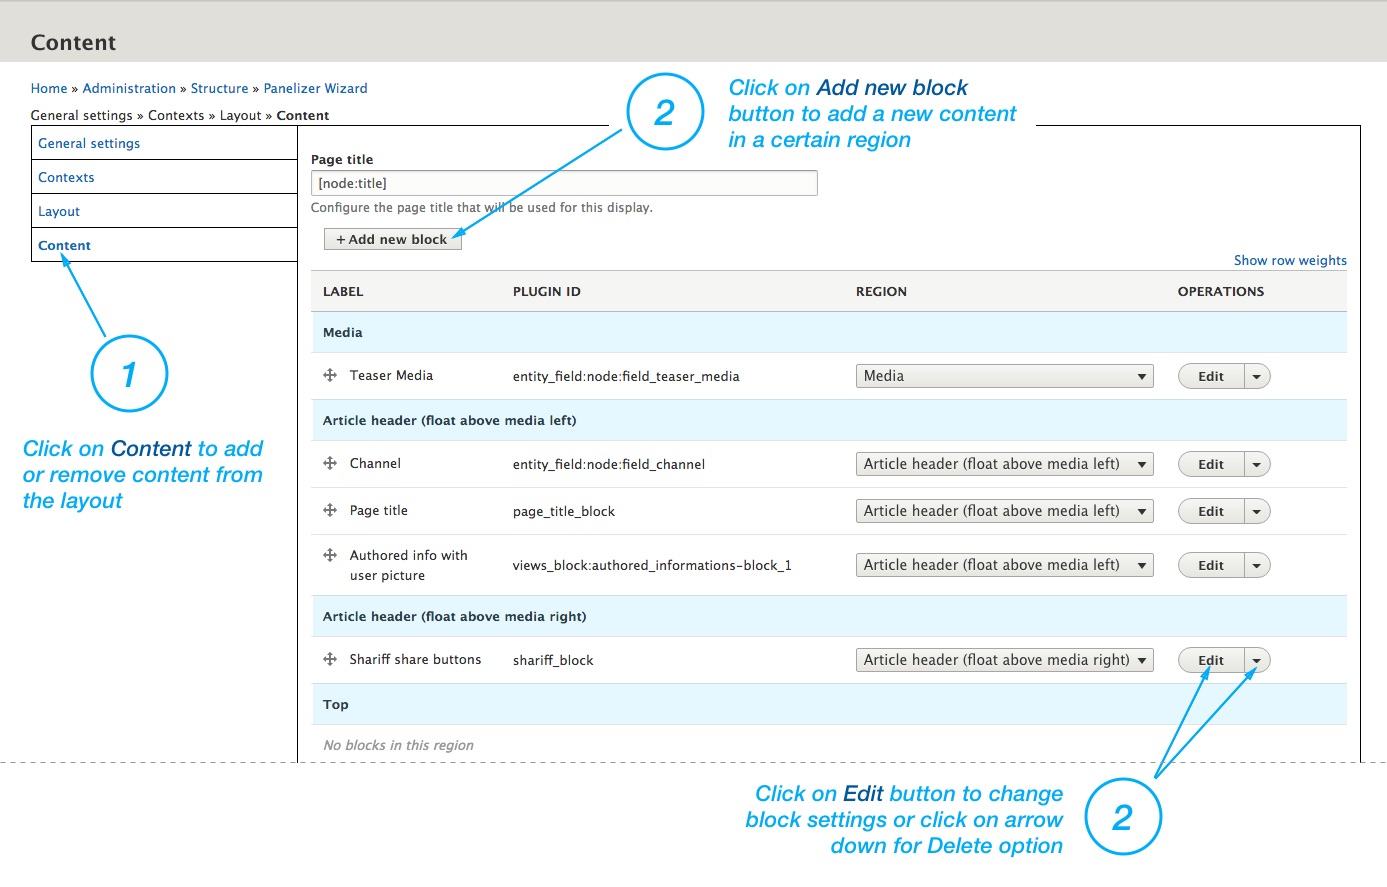Open Panelizer Wizard breadcrumb link
Screen dimensions: 1387x887
click(315, 89)
